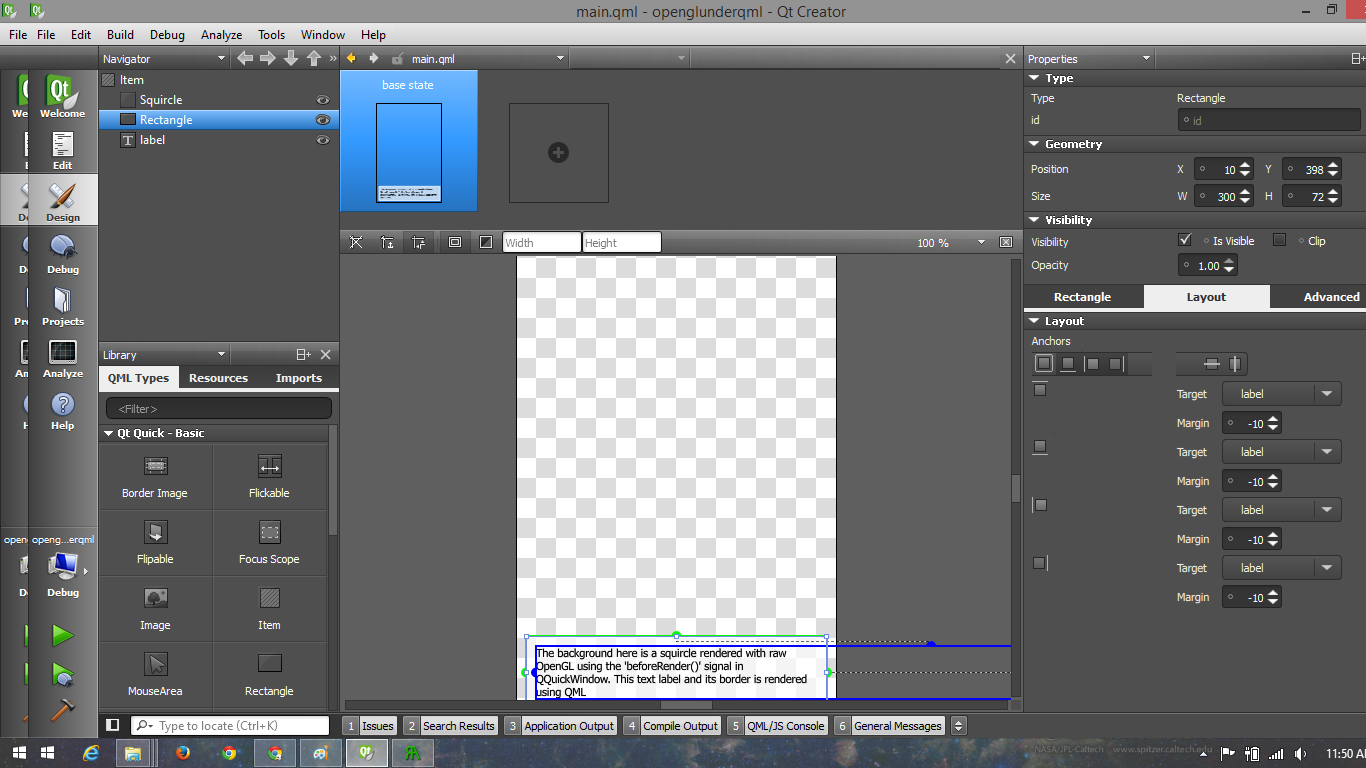Viewport: 1366px width, 768px height.
Task: Open the Edit mode in sidebar
Action: [x=62, y=149]
